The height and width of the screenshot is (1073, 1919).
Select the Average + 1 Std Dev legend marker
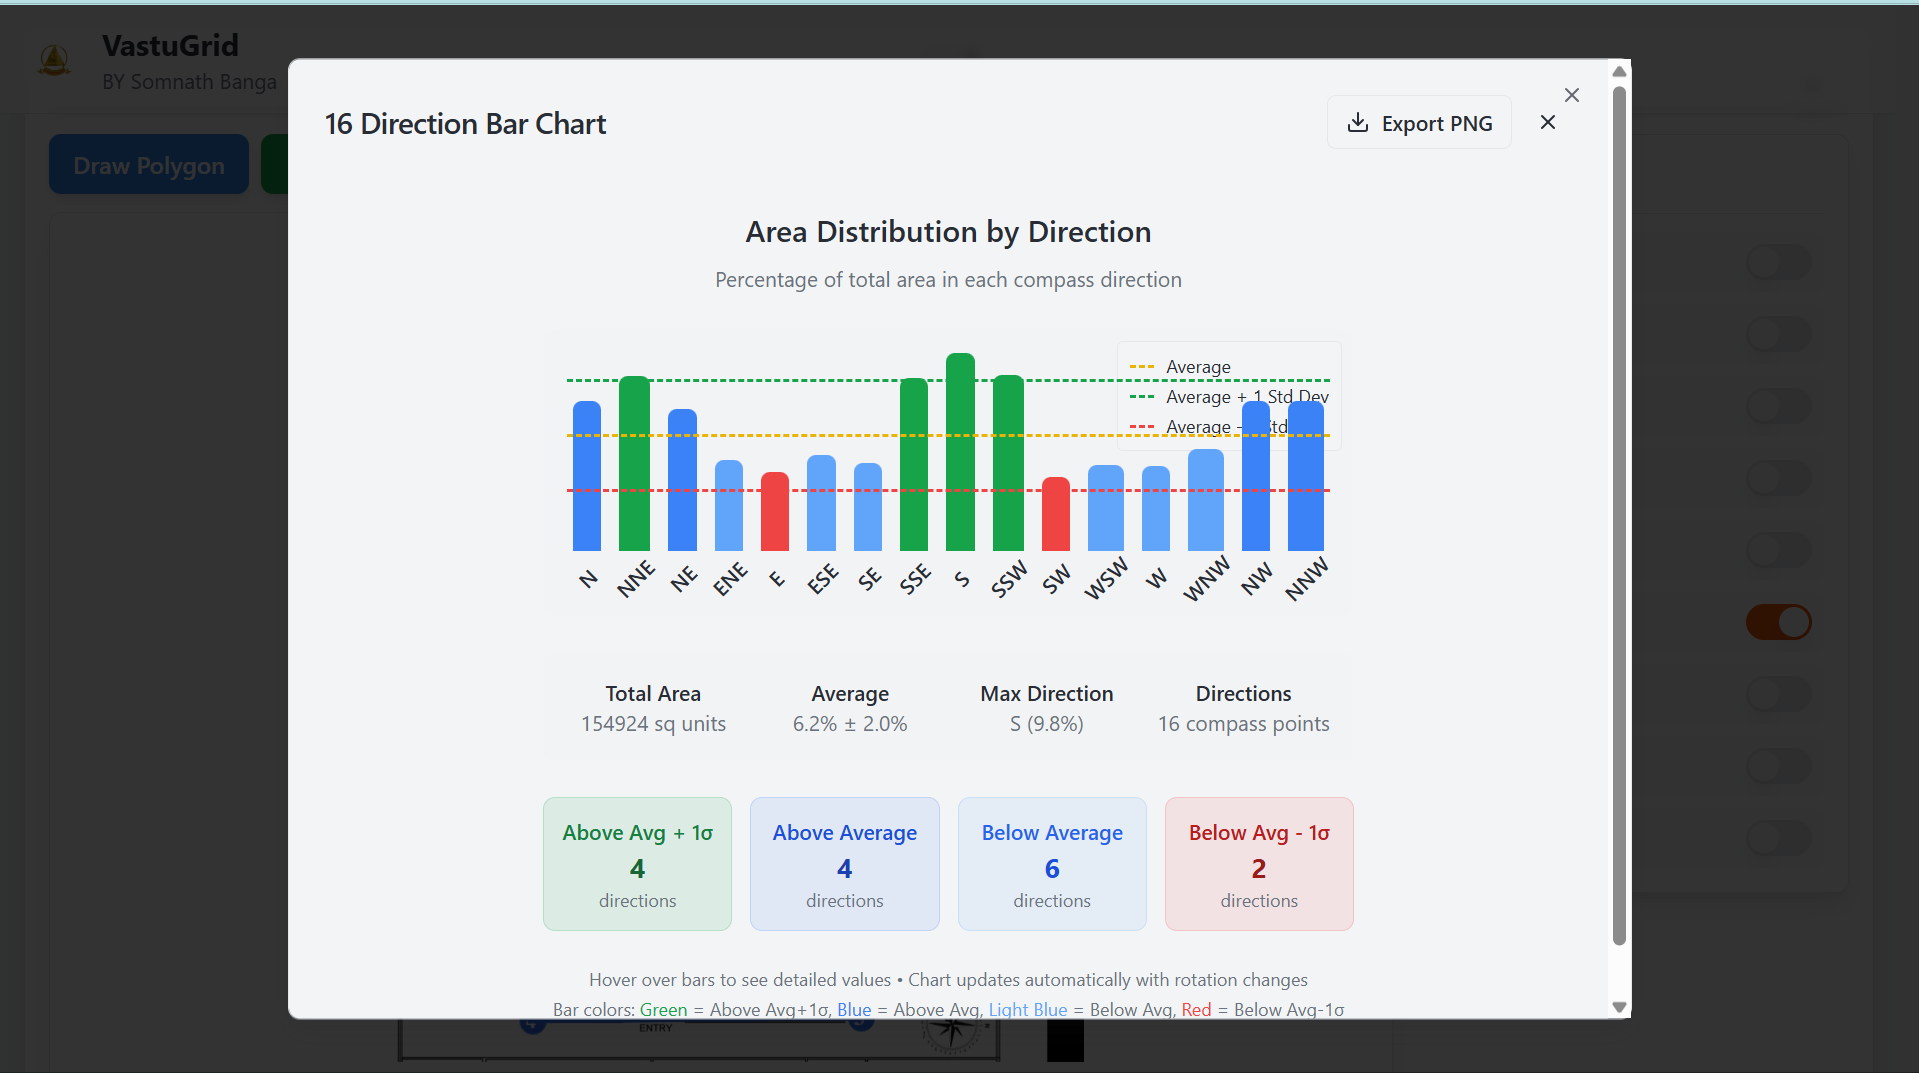pyautogui.click(x=1141, y=397)
